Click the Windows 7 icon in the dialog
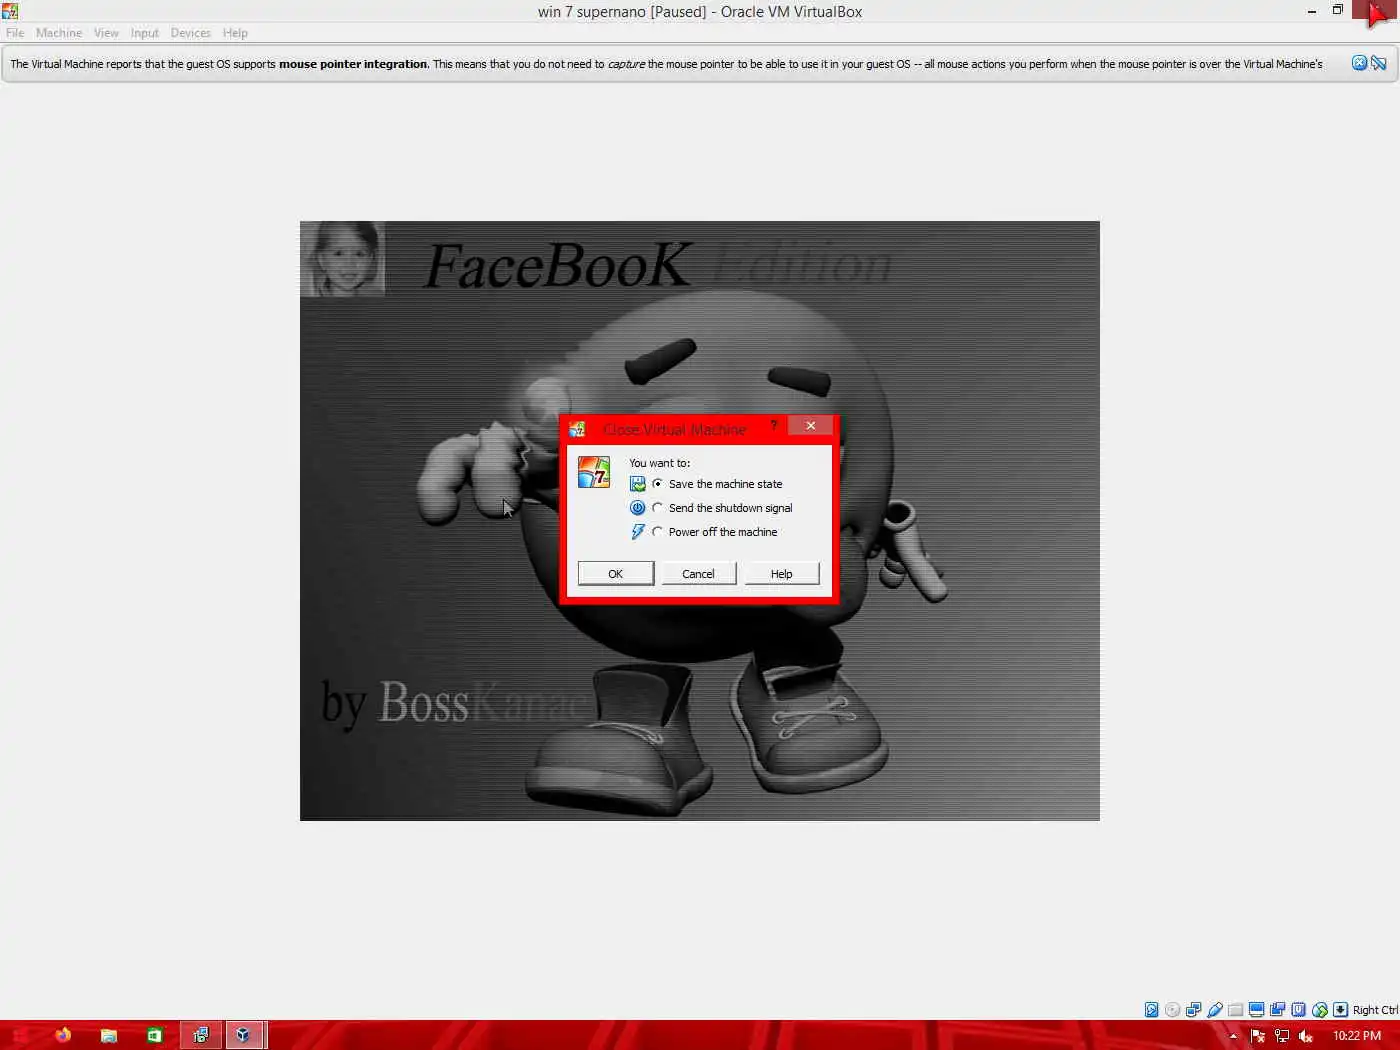This screenshot has height=1050, width=1400. click(x=594, y=472)
